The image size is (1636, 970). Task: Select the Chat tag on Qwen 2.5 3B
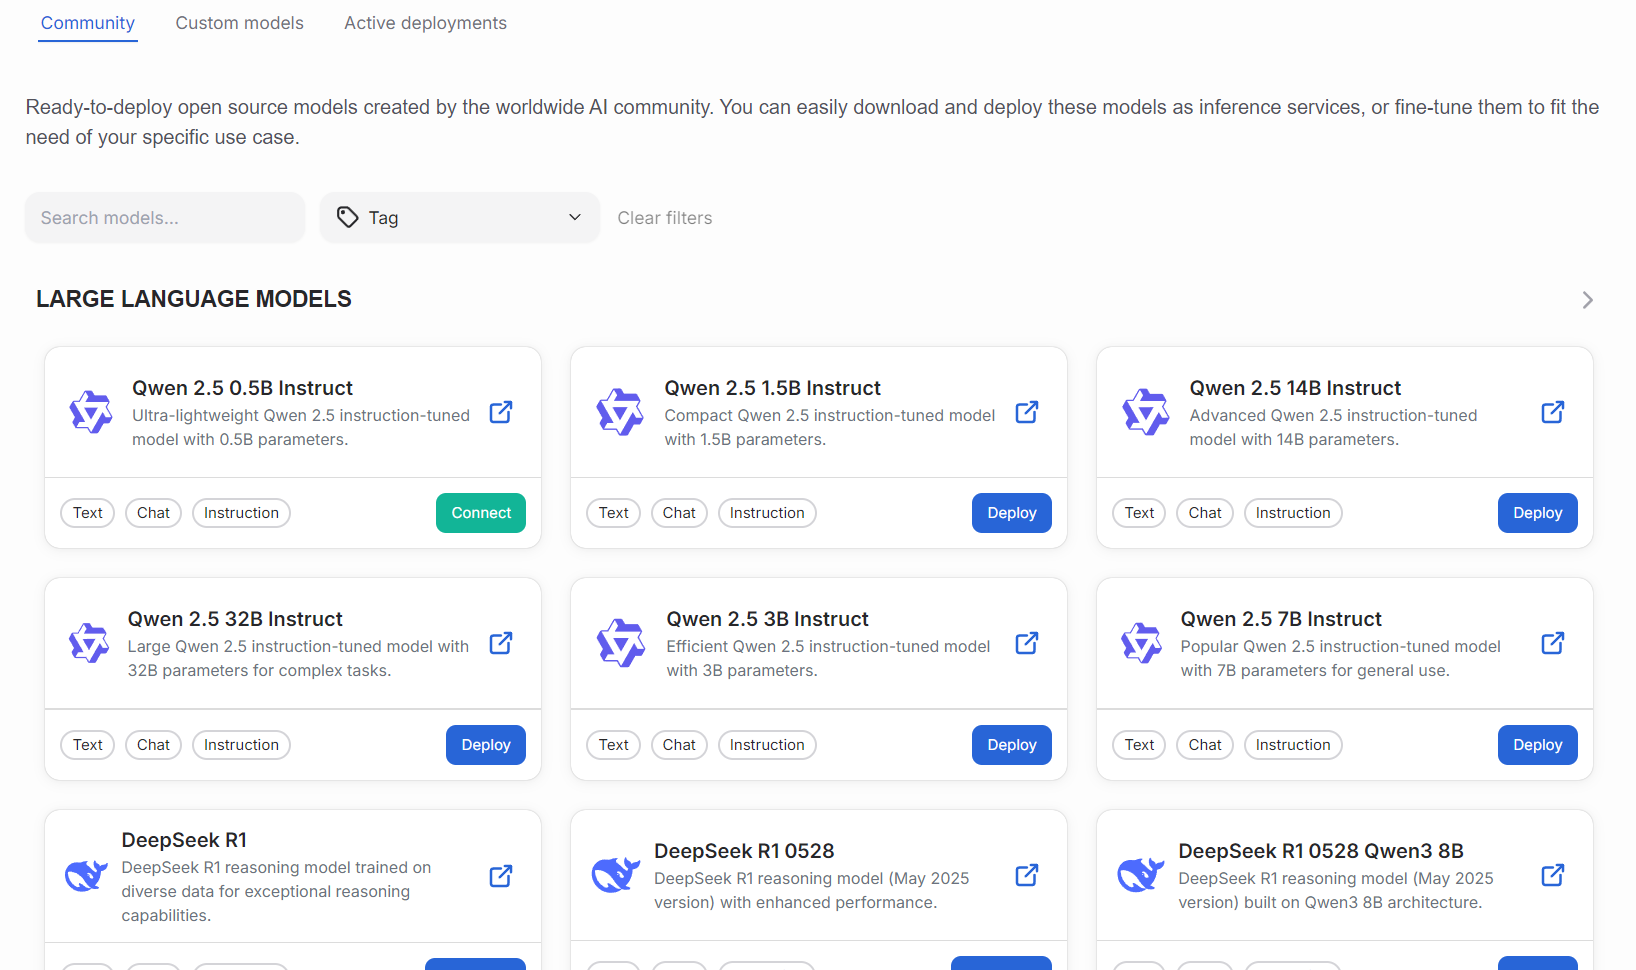point(679,744)
